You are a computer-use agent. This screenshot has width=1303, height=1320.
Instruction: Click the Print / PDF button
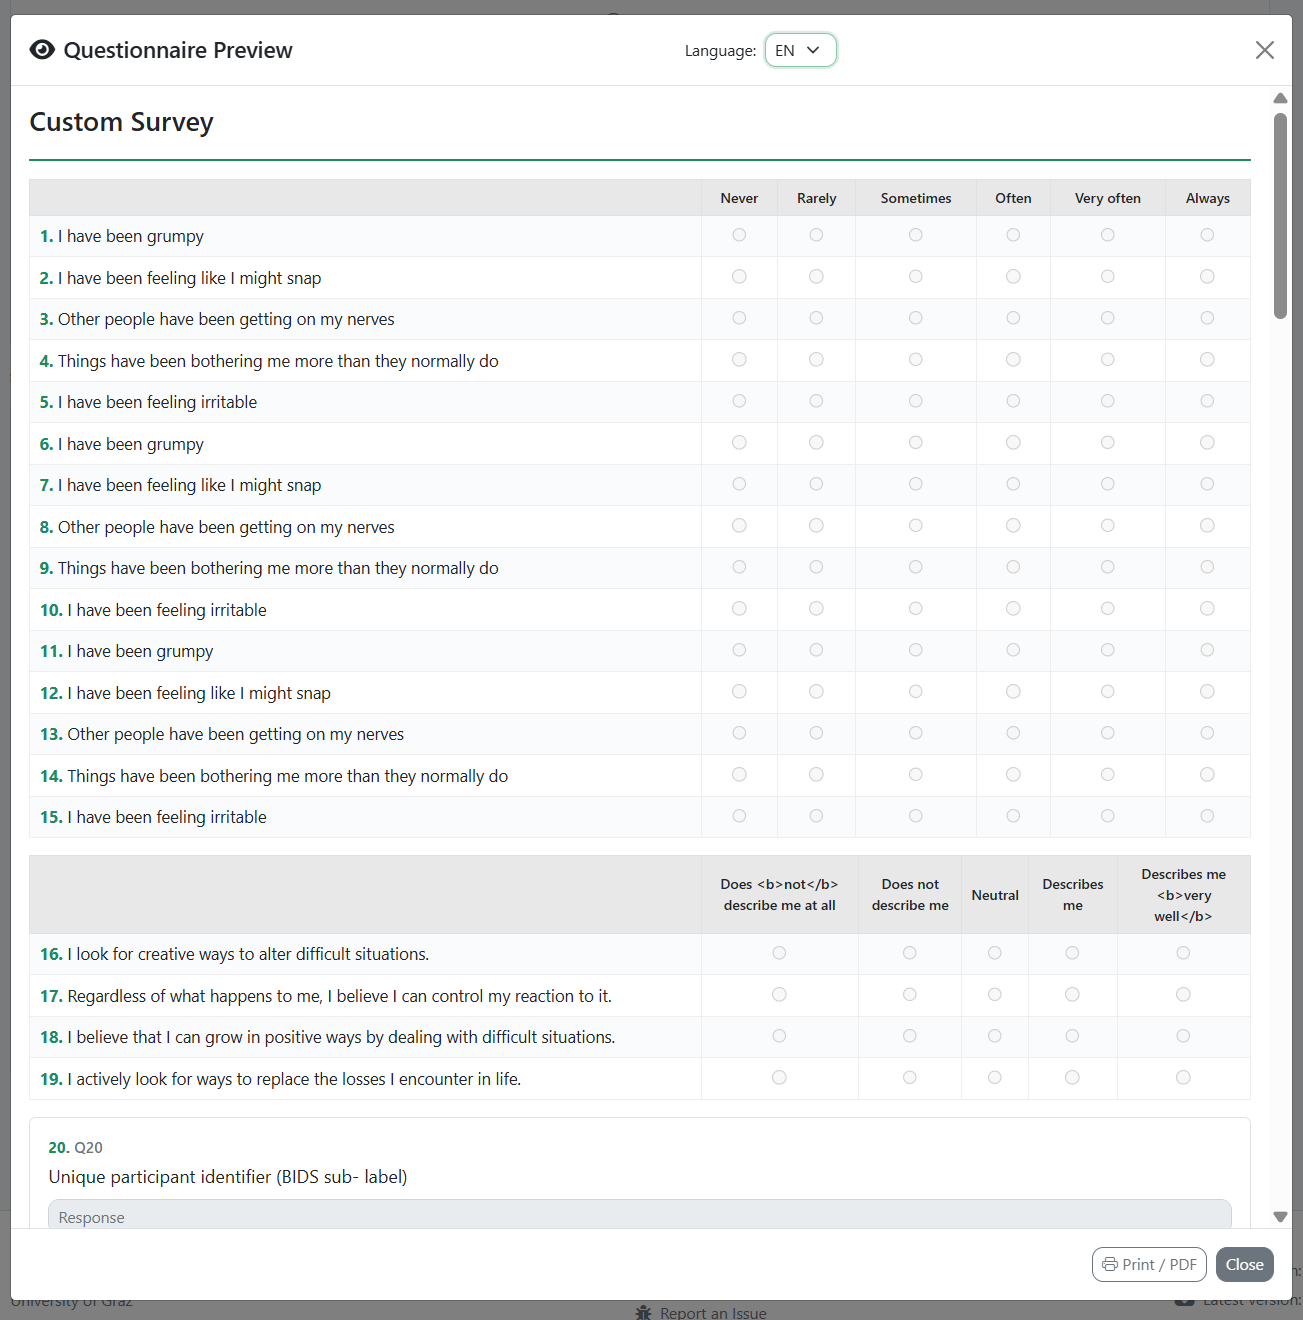1149,1264
